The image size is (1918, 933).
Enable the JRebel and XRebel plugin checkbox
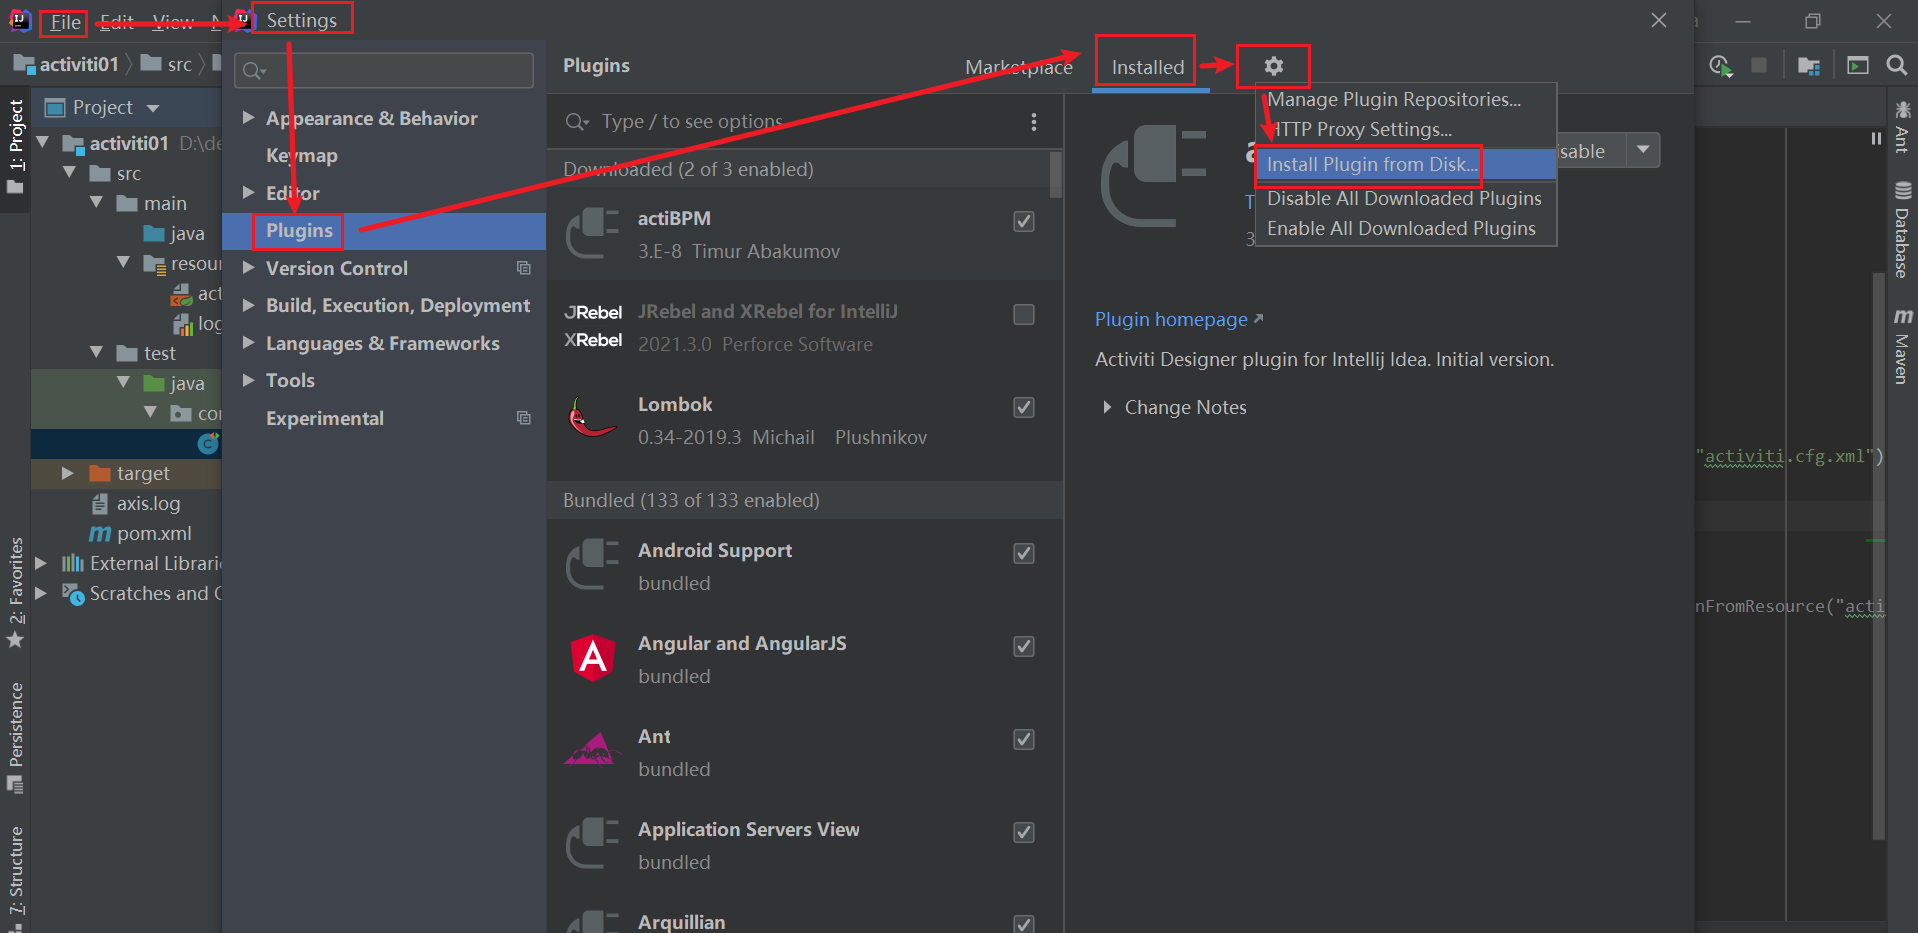point(1024,314)
